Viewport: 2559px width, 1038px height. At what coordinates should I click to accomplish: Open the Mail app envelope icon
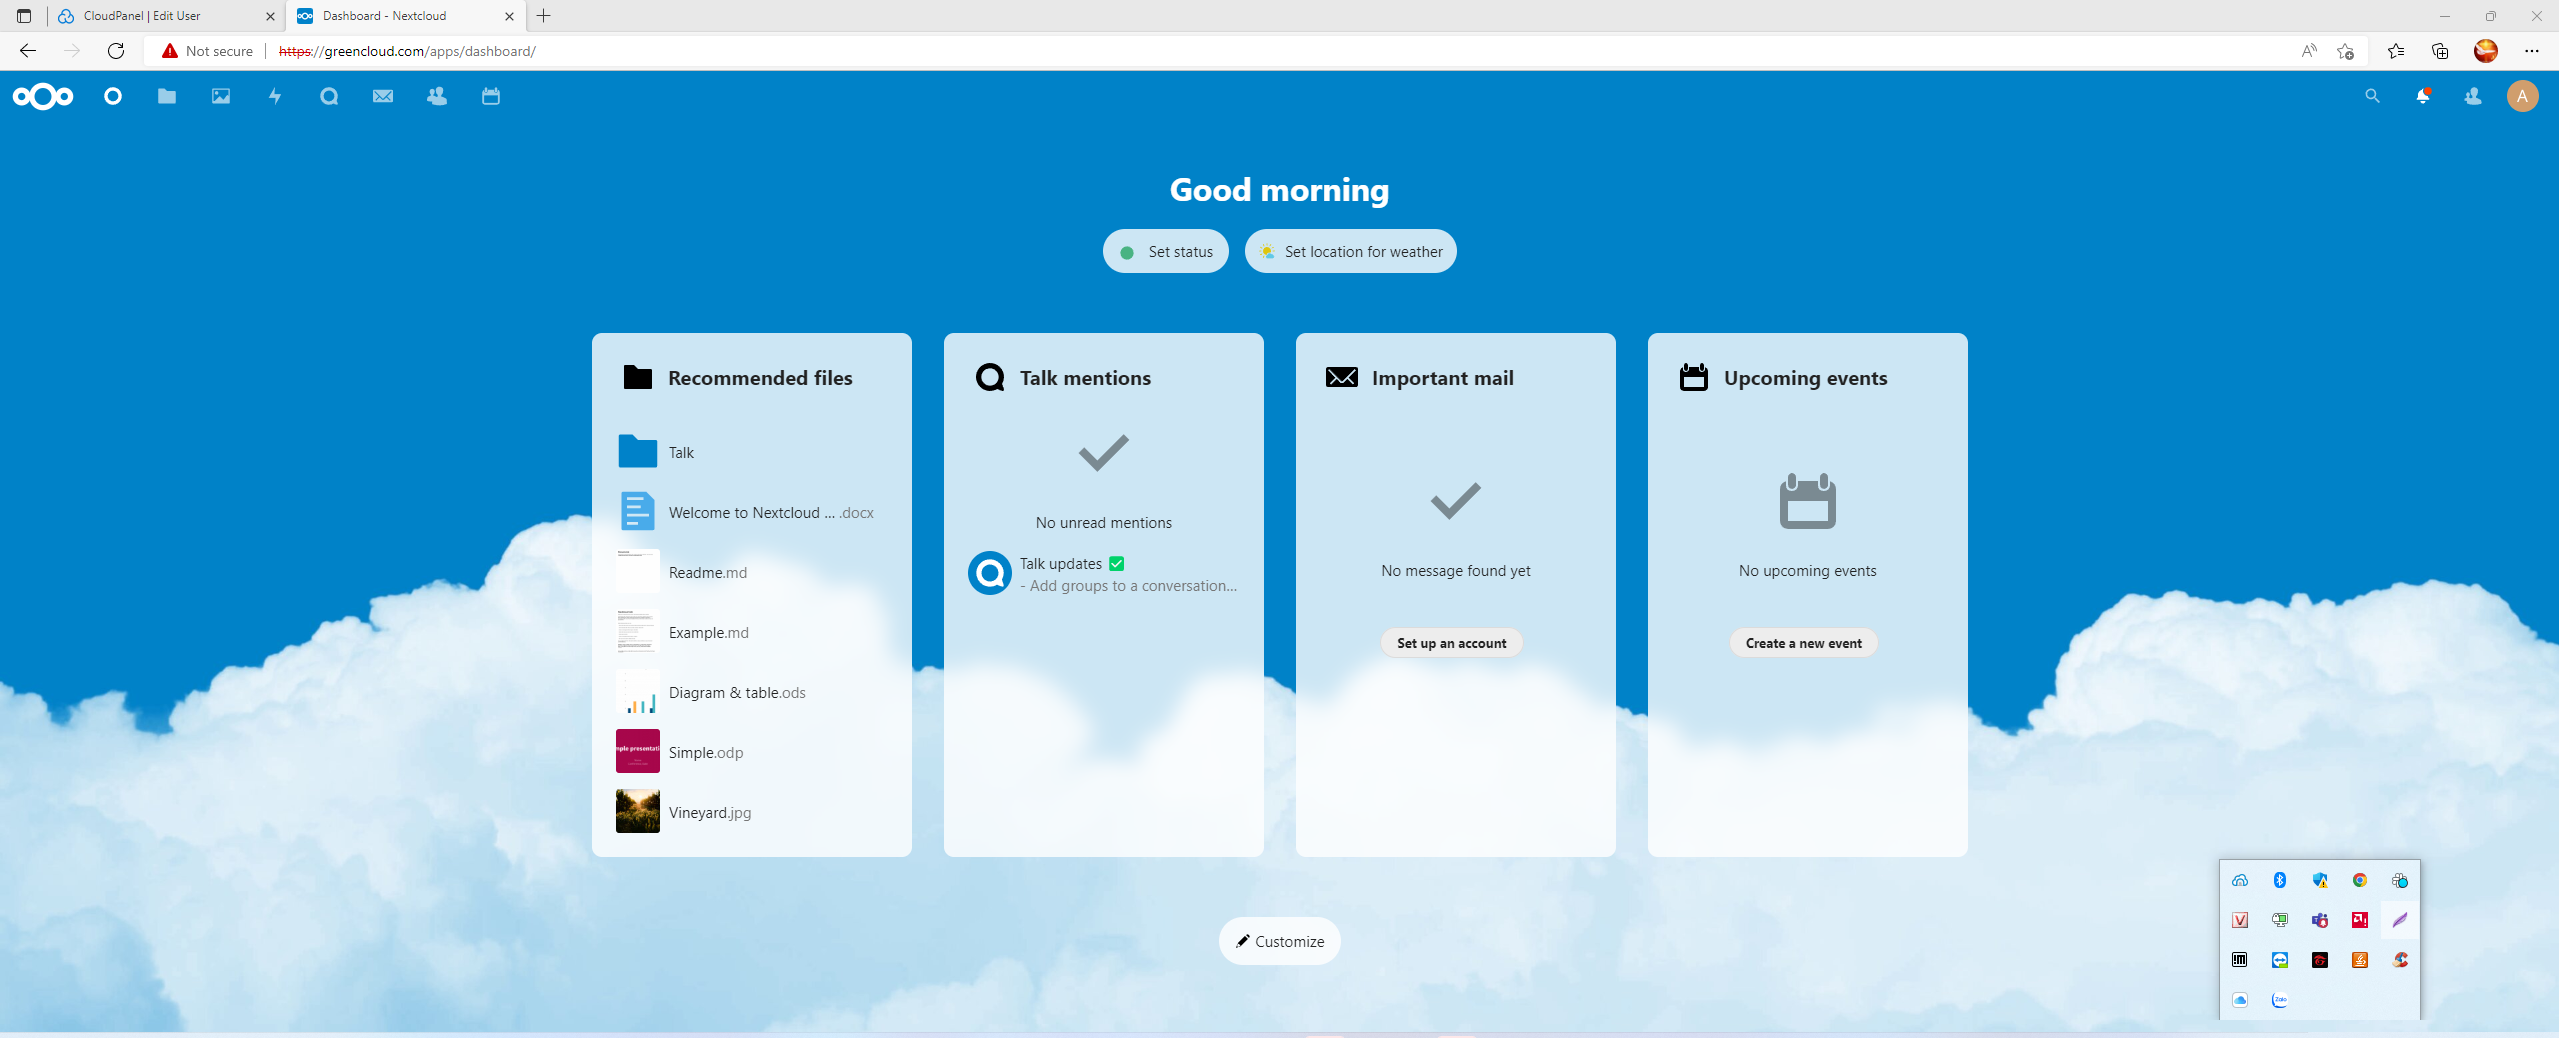point(383,96)
